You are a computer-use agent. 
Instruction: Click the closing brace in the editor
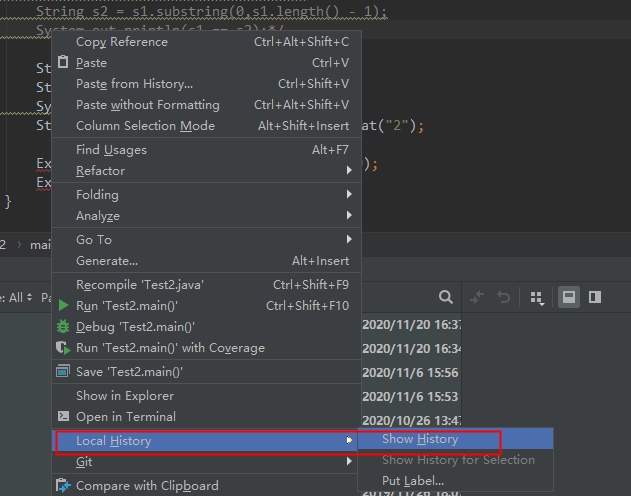(x=8, y=201)
